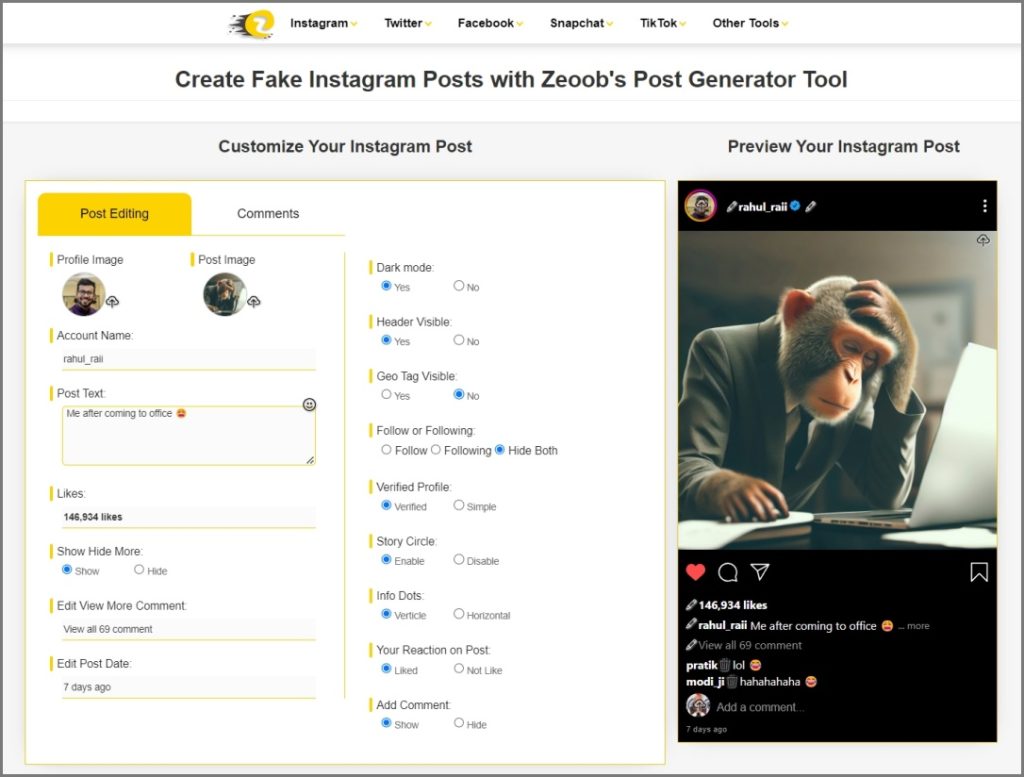
Task: Set Info Dots to Horizontal
Action: coord(458,614)
